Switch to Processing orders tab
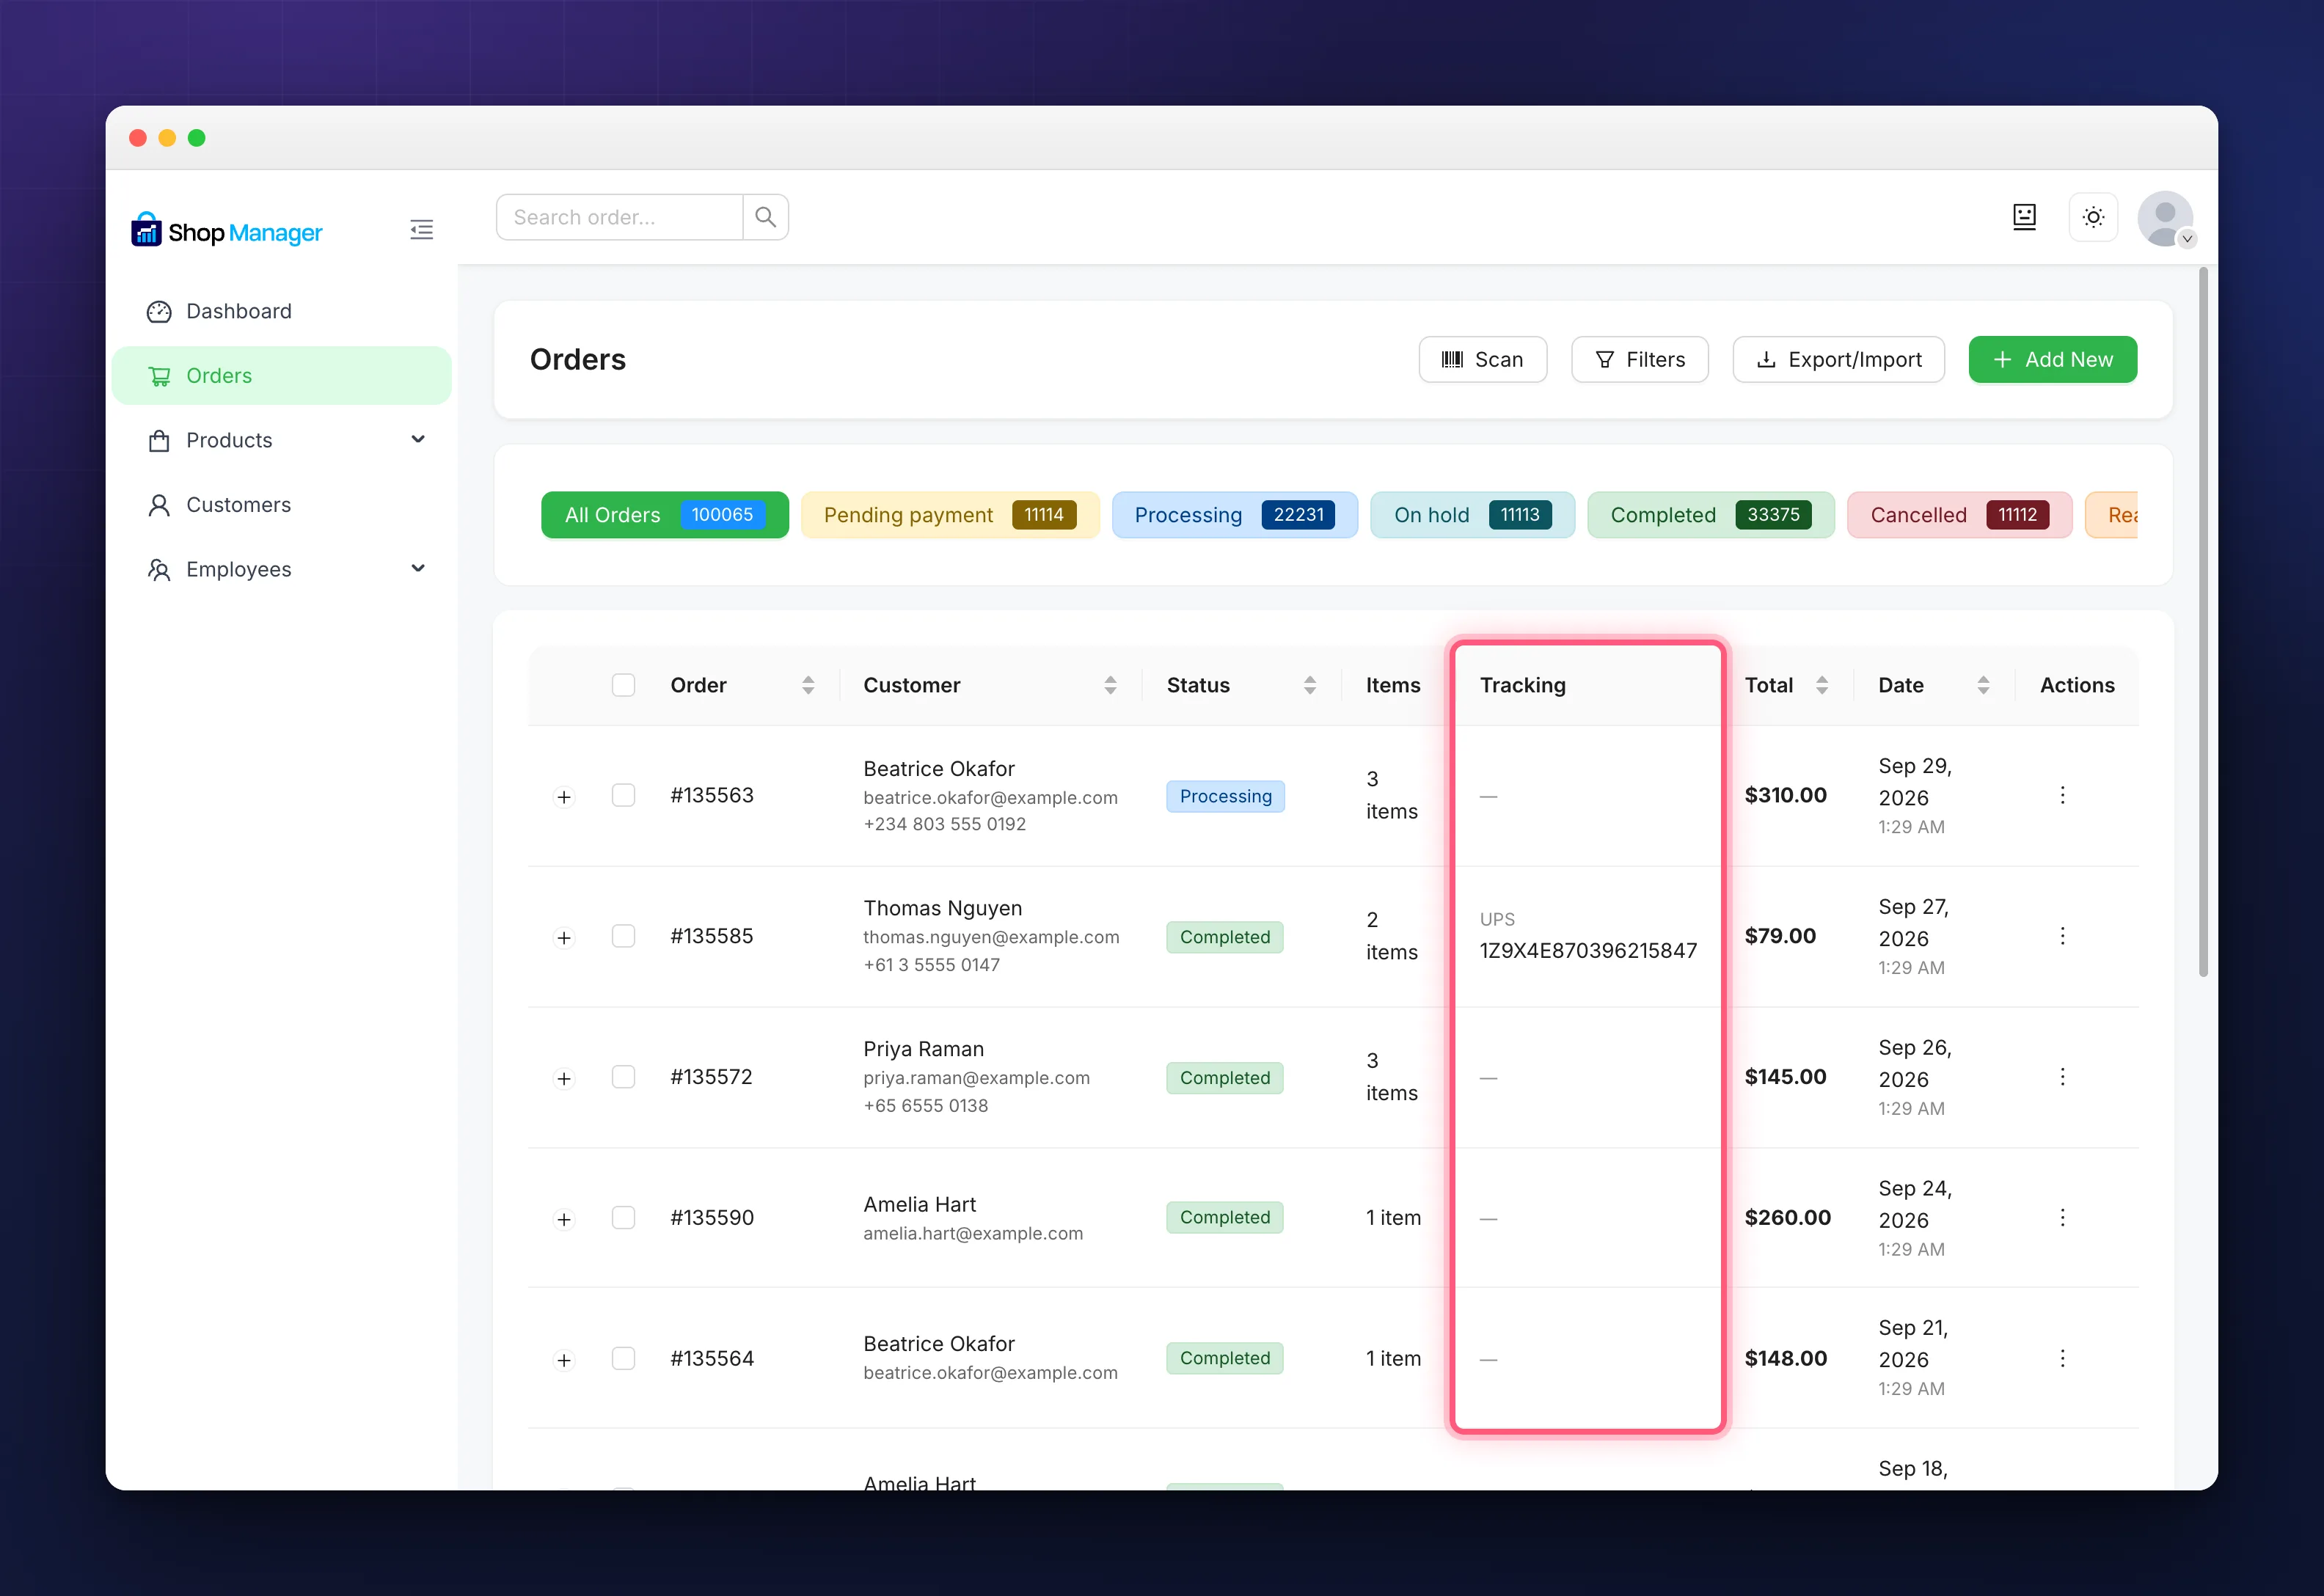This screenshot has height=1596, width=2324. pos(1235,515)
